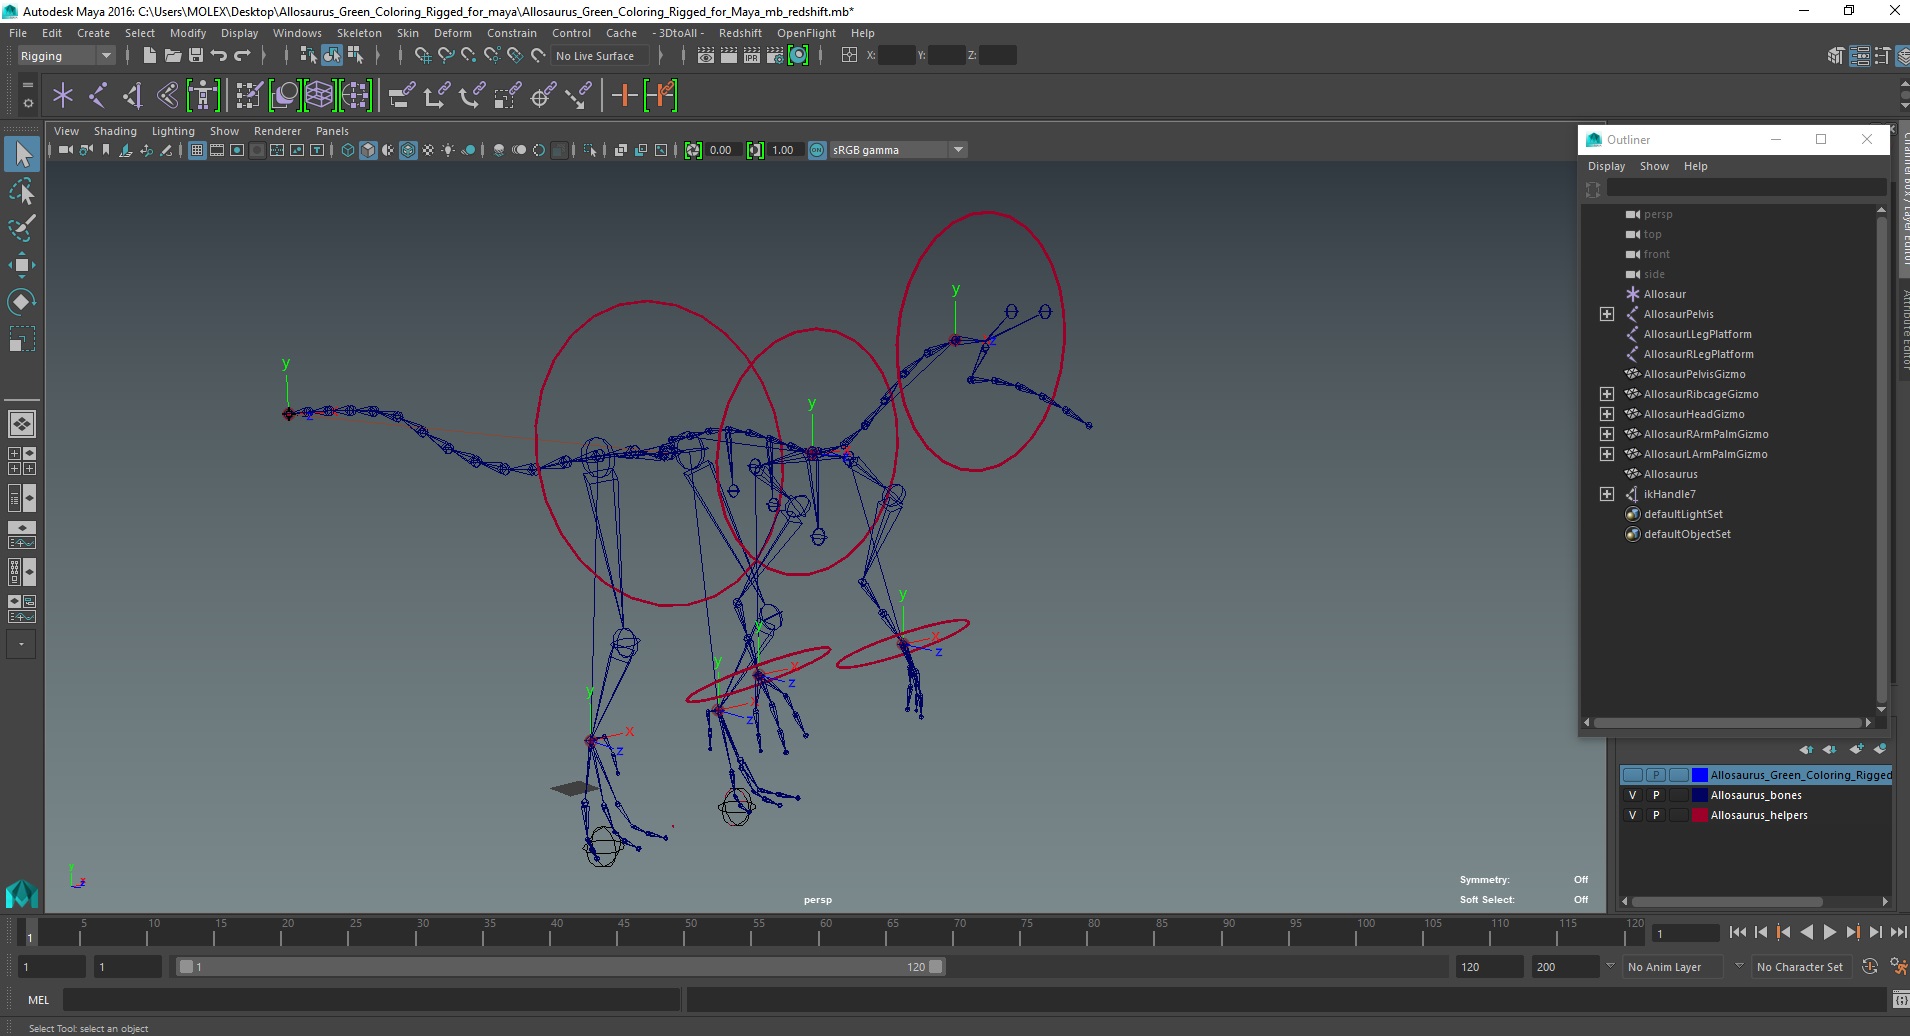Screen dimensions: 1910x1036
Task: Toggle visibility V of Allosaurus_helpers layer
Action: click(x=1632, y=815)
